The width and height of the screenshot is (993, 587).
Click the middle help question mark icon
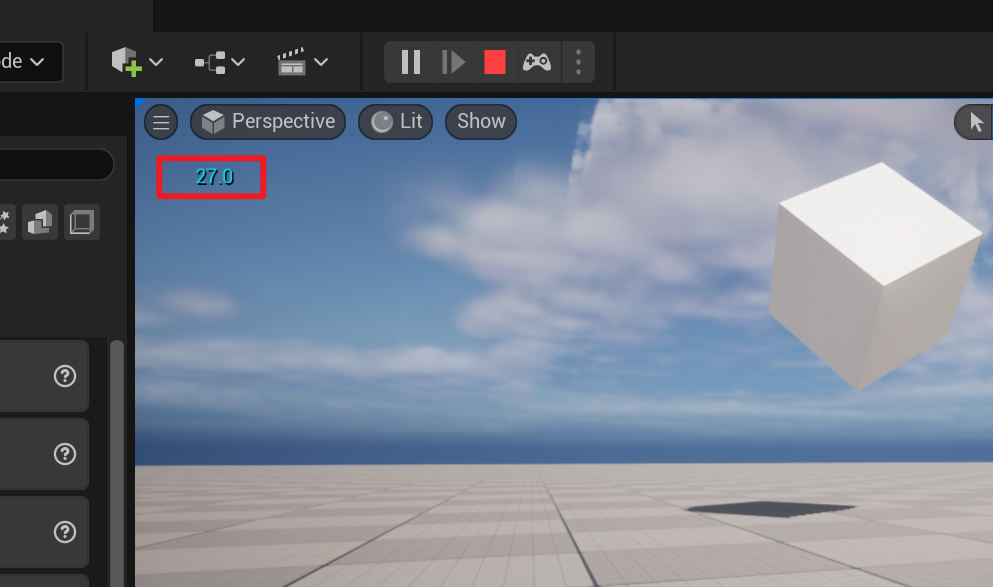pyautogui.click(x=65, y=454)
